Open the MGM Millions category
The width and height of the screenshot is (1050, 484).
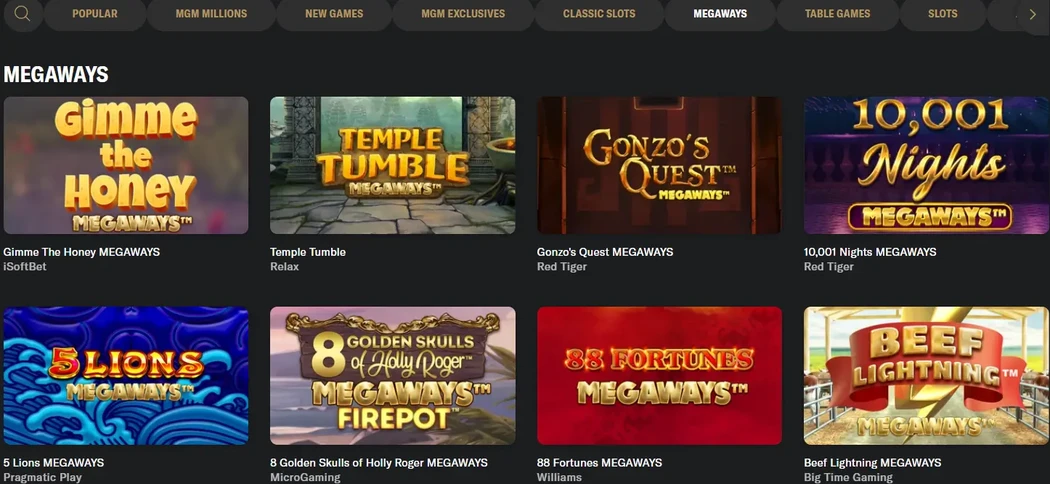pyautogui.click(x=211, y=13)
